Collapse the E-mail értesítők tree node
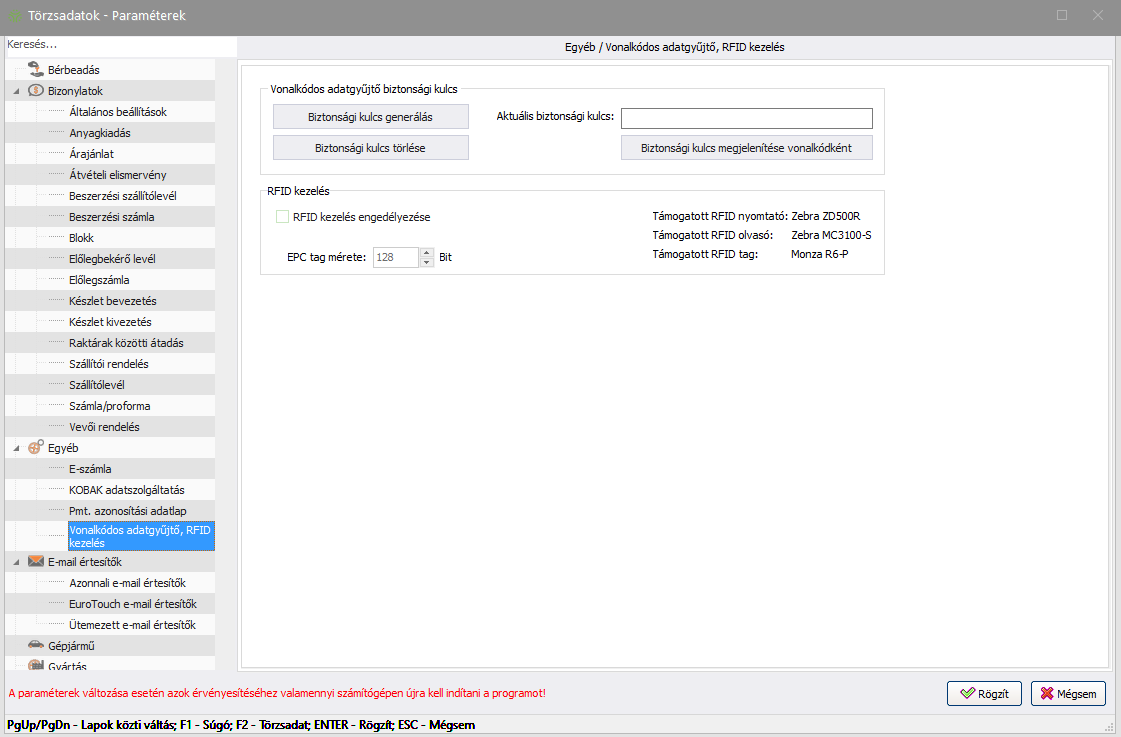 point(16,562)
